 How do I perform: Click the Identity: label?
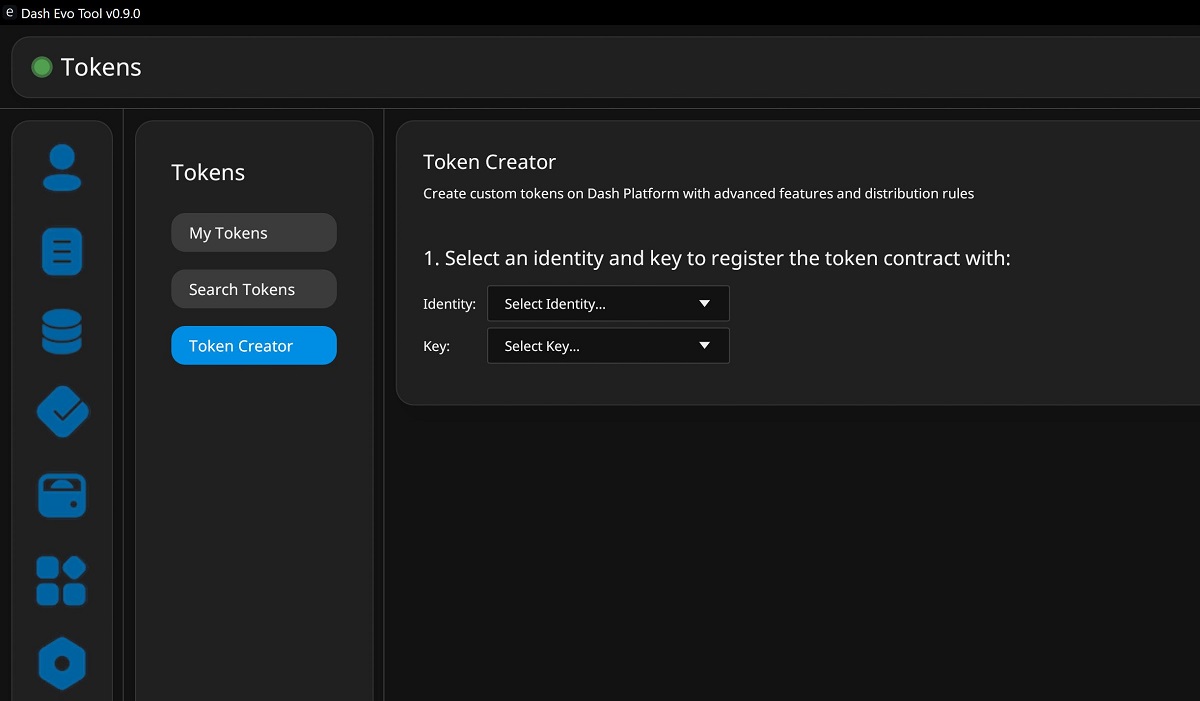[x=449, y=304]
